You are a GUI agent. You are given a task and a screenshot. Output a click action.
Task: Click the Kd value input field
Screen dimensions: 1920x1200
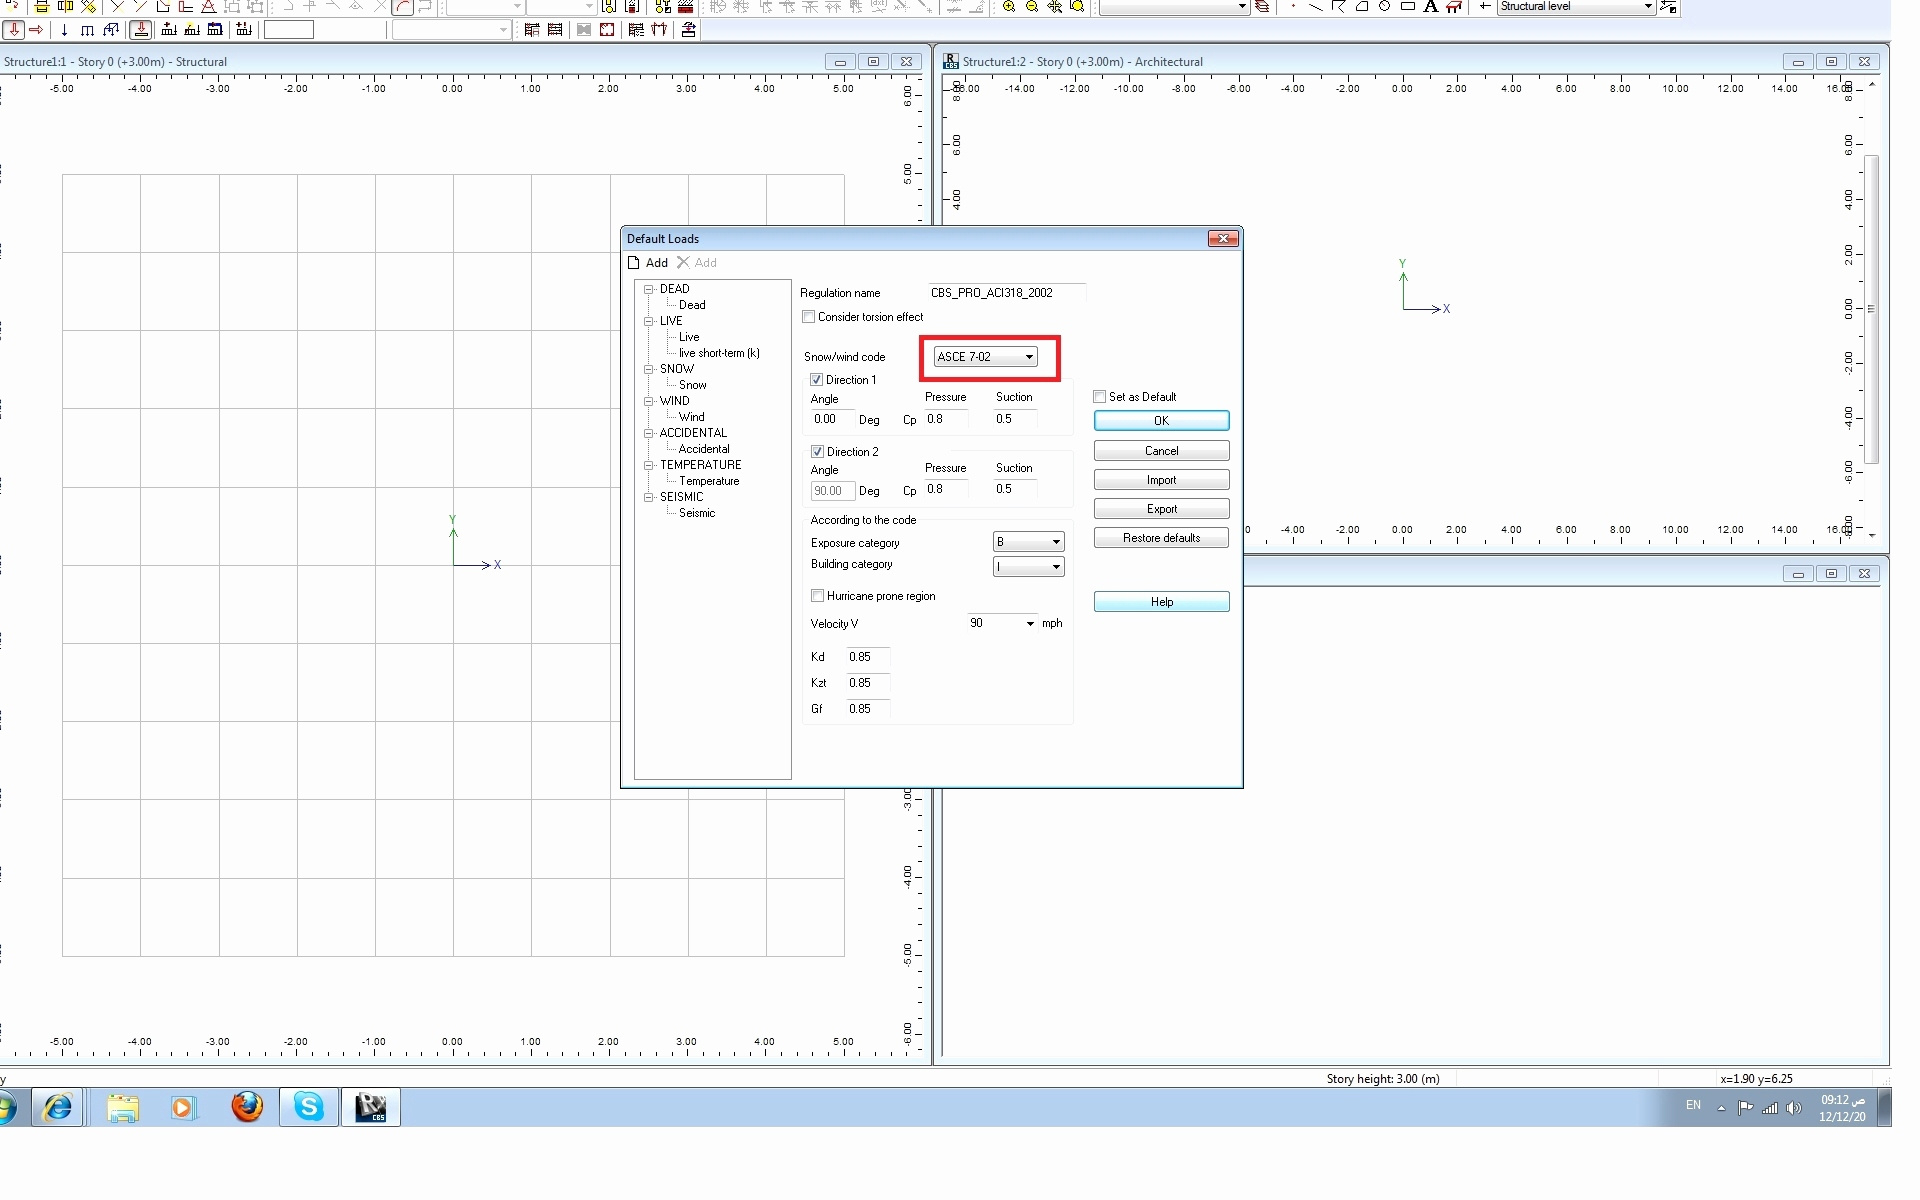(x=867, y=657)
